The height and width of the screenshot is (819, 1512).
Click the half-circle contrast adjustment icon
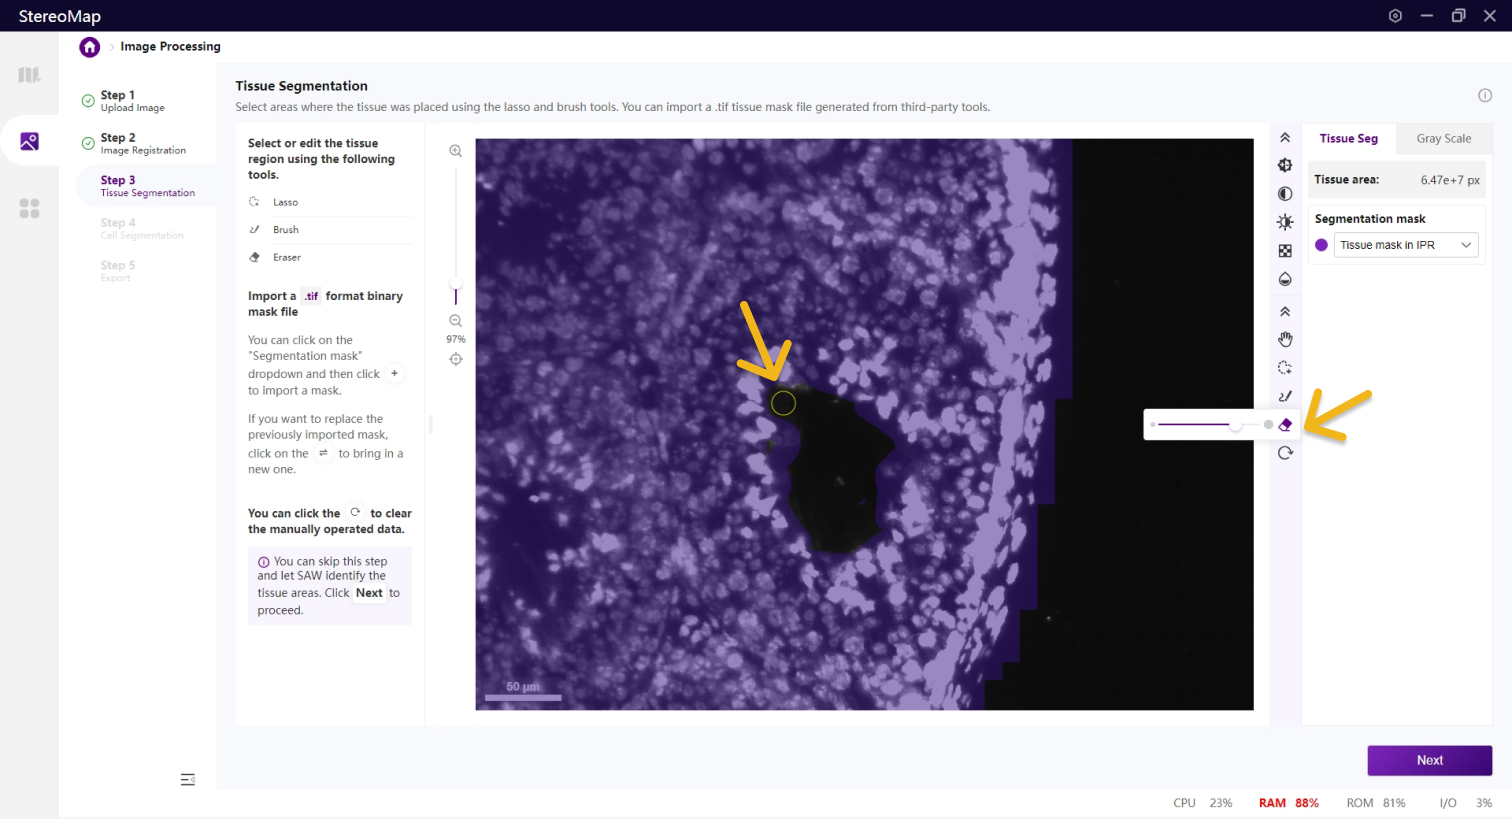click(x=1285, y=194)
